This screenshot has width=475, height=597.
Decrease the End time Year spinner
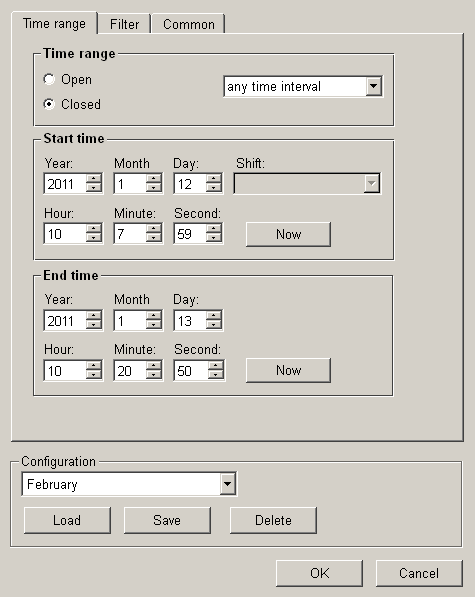tap(94, 324)
